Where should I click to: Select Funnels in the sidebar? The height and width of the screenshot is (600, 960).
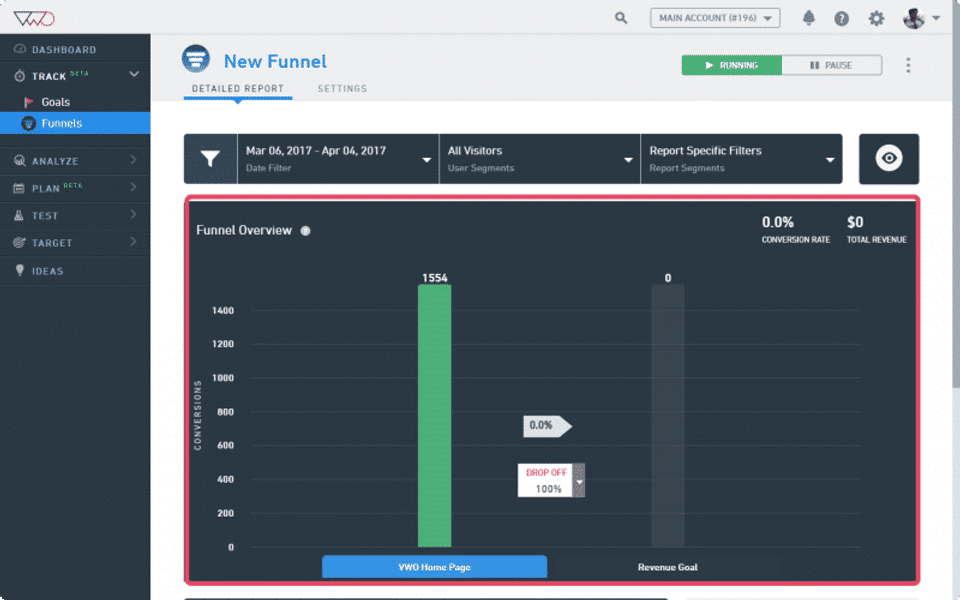coord(75,123)
